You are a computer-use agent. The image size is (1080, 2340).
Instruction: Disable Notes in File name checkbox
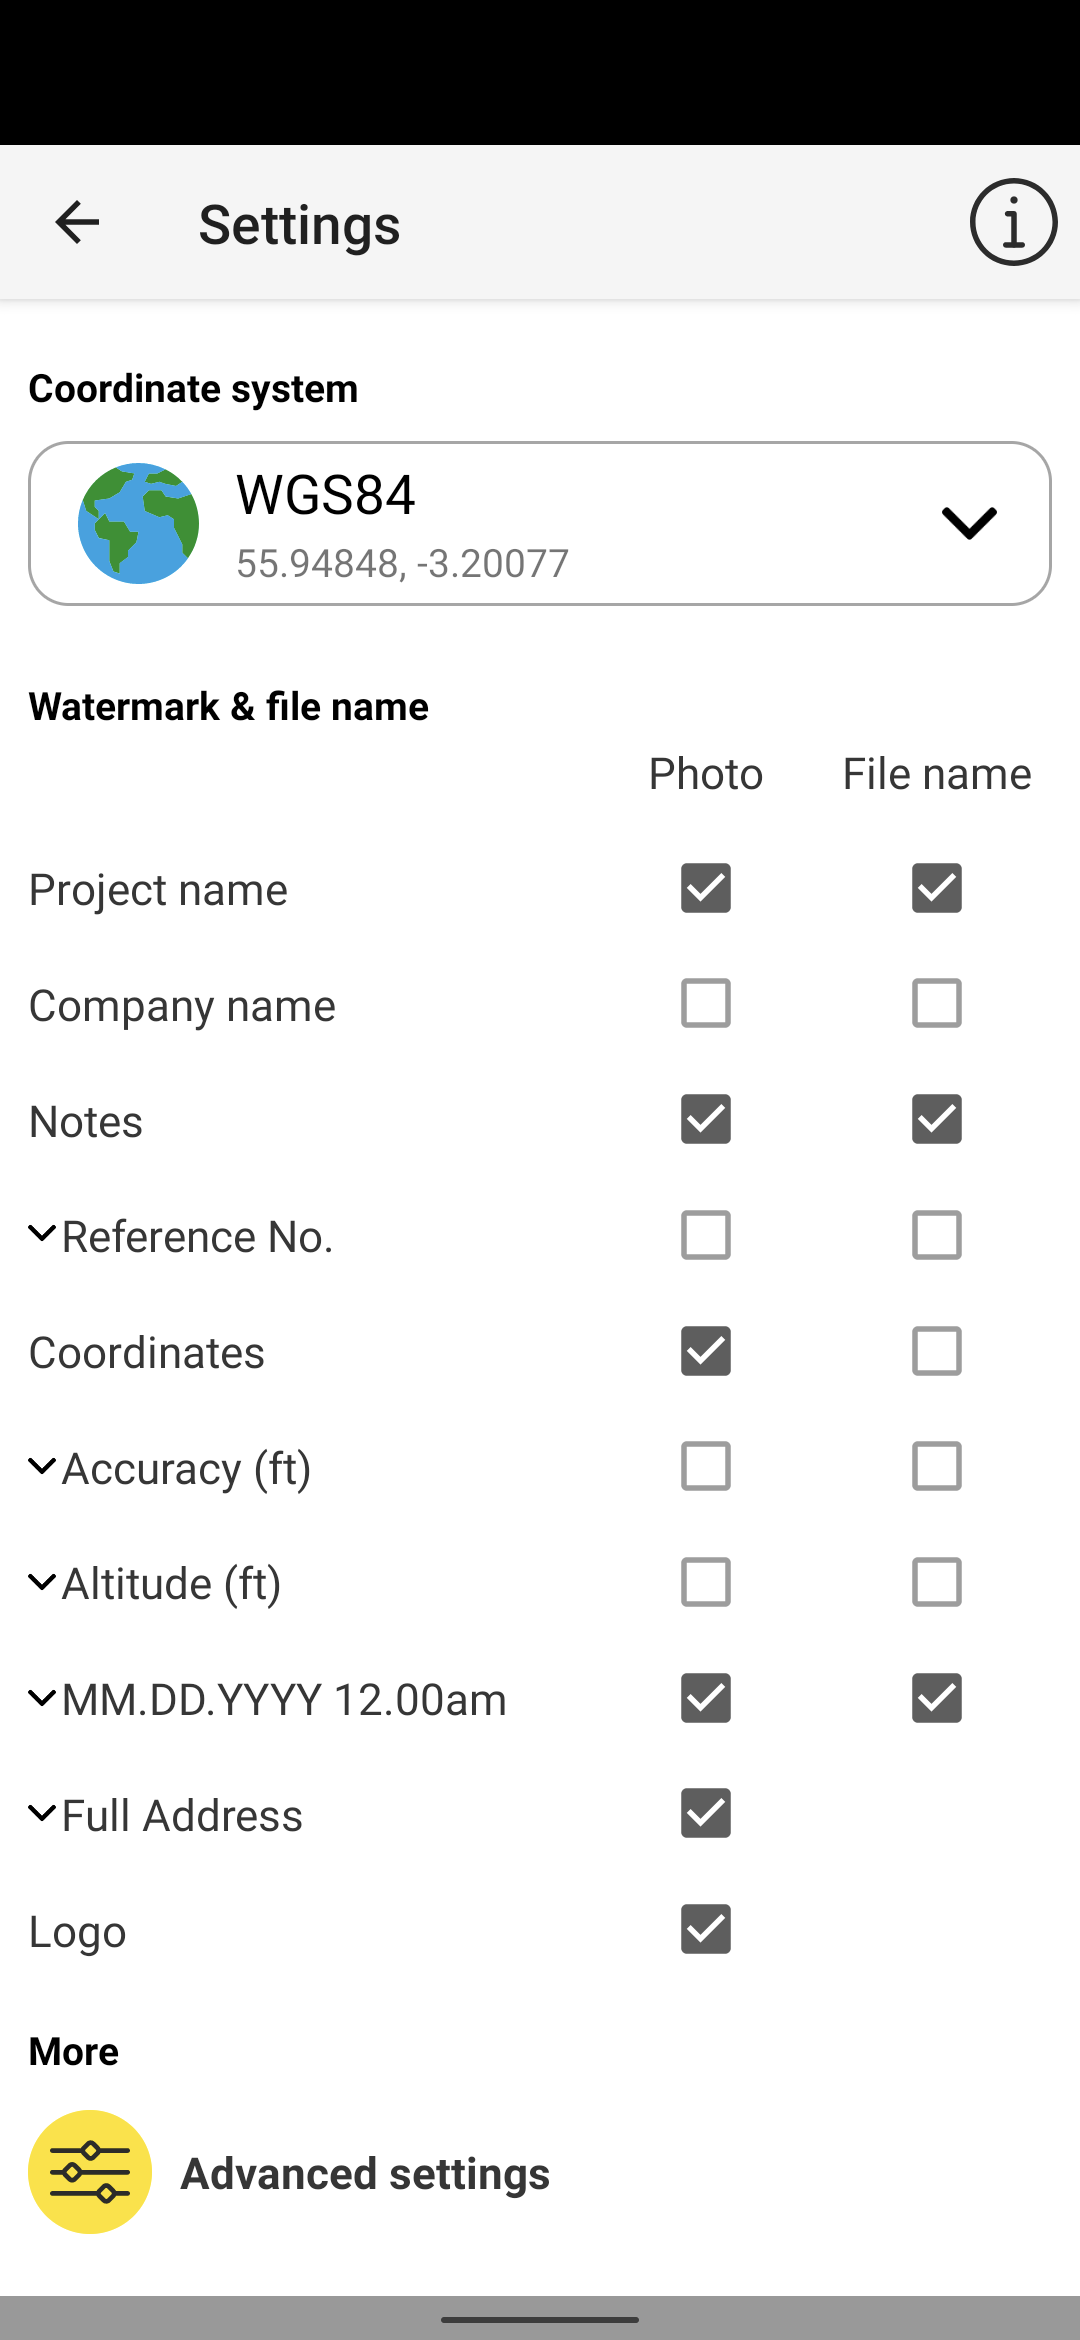click(x=937, y=1119)
